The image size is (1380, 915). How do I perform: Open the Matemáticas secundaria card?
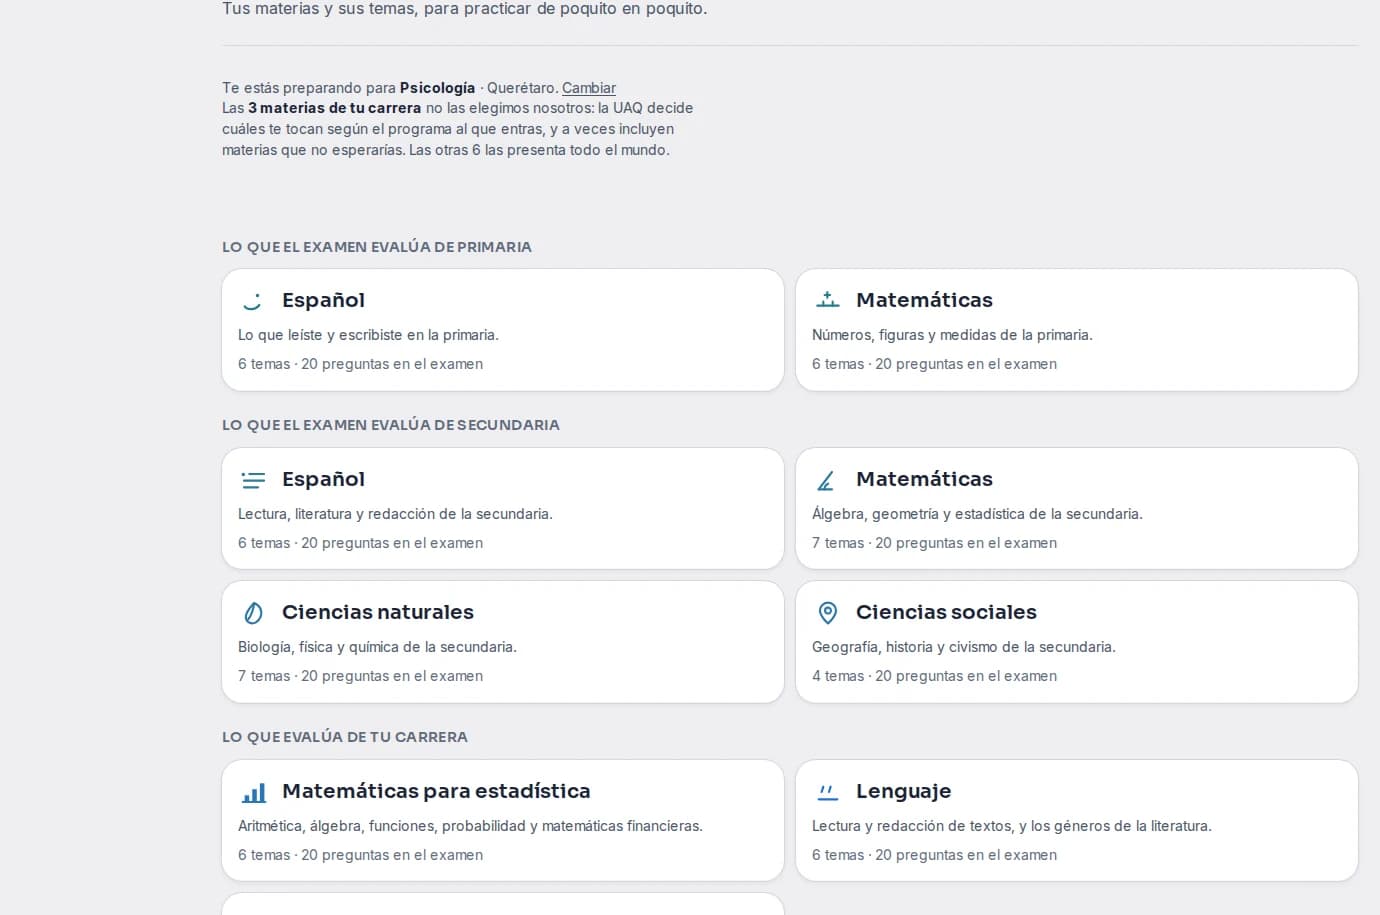click(1077, 509)
